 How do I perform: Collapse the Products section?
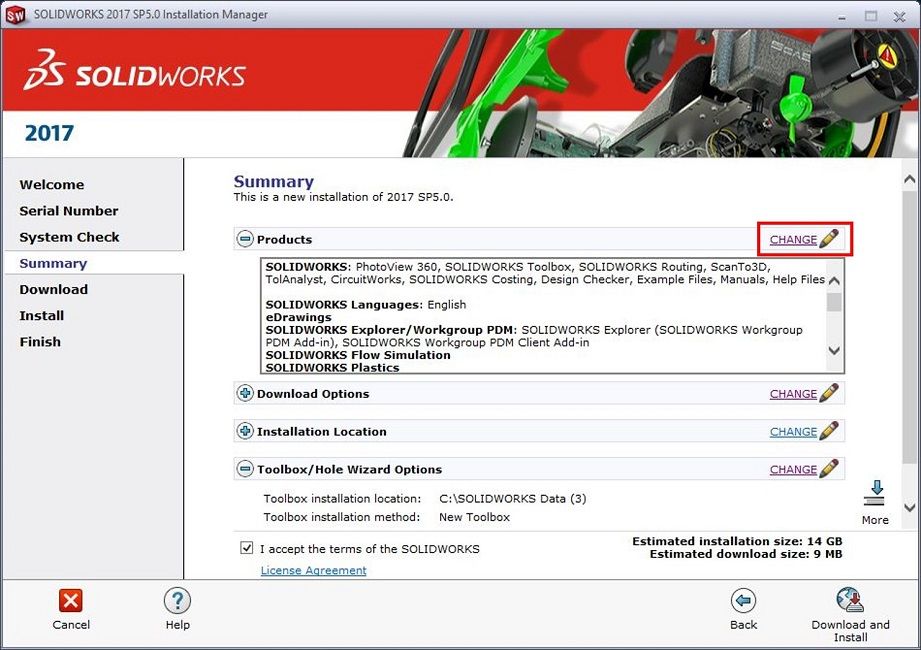[245, 239]
